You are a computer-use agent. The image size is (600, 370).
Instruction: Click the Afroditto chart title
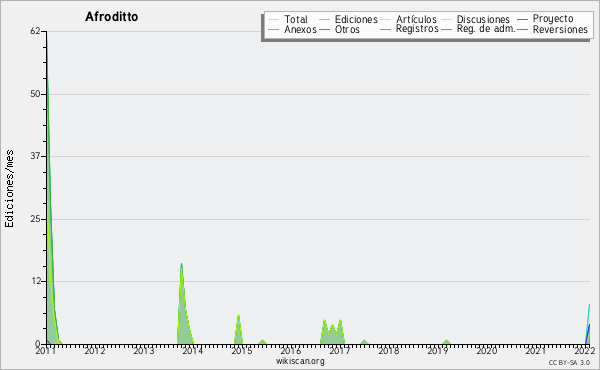point(112,17)
